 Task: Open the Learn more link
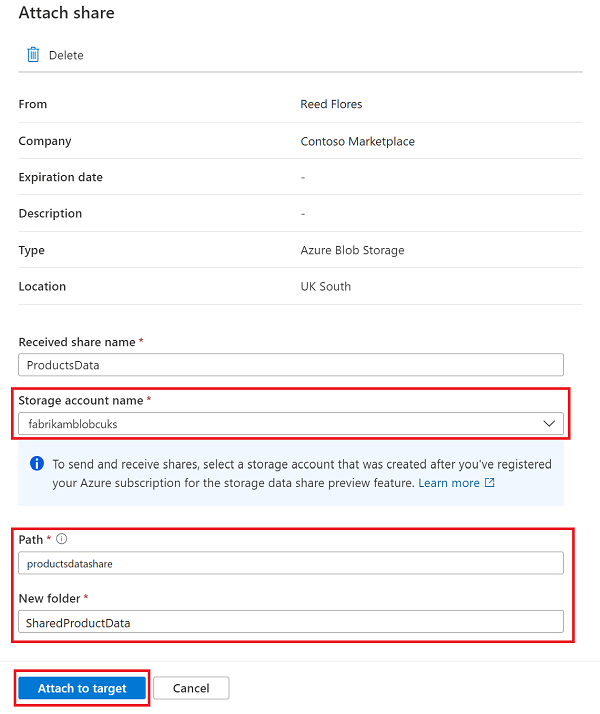(x=449, y=483)
